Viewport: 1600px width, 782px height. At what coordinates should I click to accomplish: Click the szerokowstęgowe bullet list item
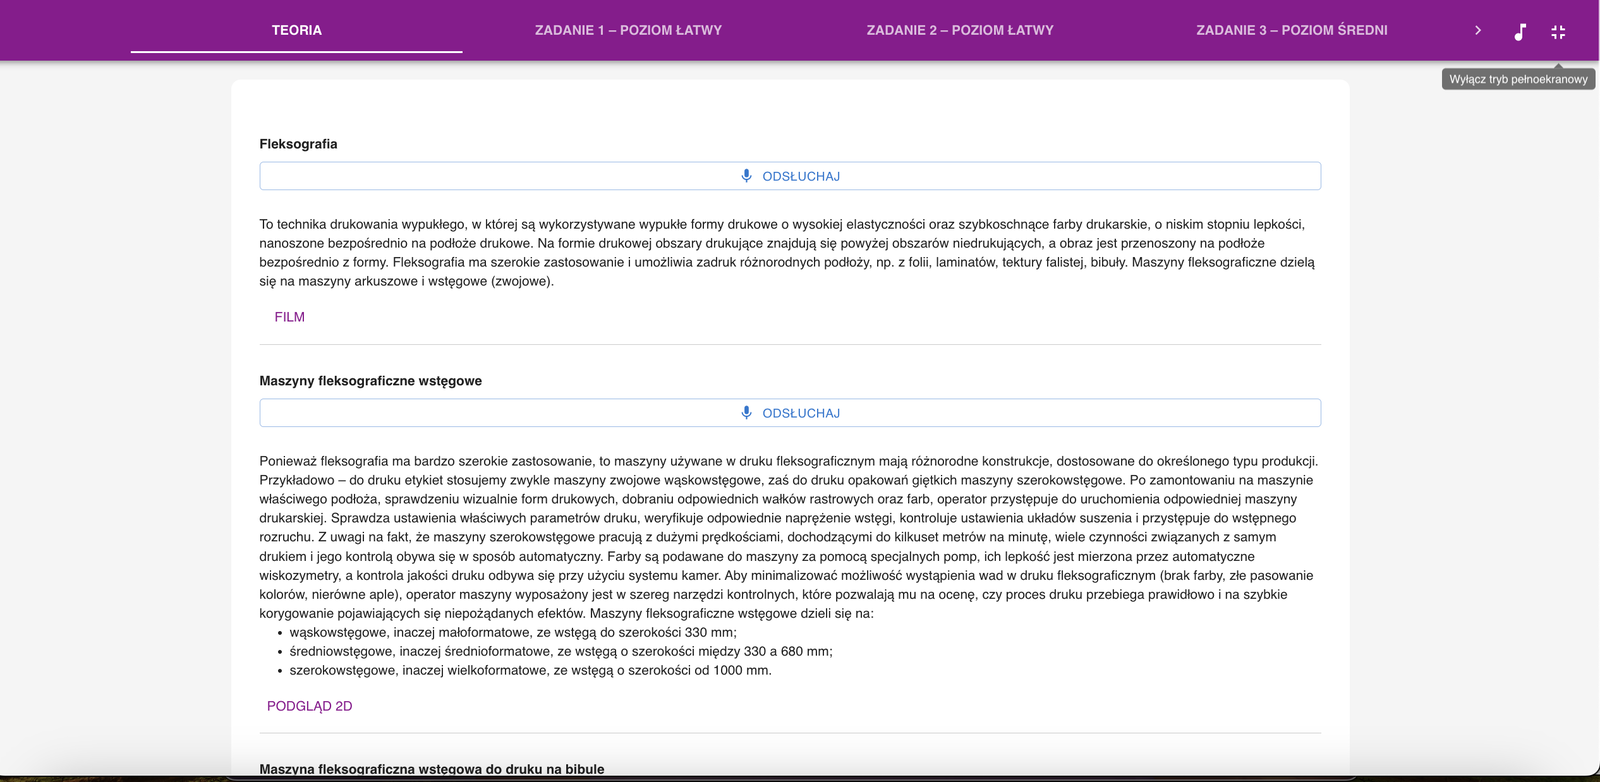tap(530, 670)
